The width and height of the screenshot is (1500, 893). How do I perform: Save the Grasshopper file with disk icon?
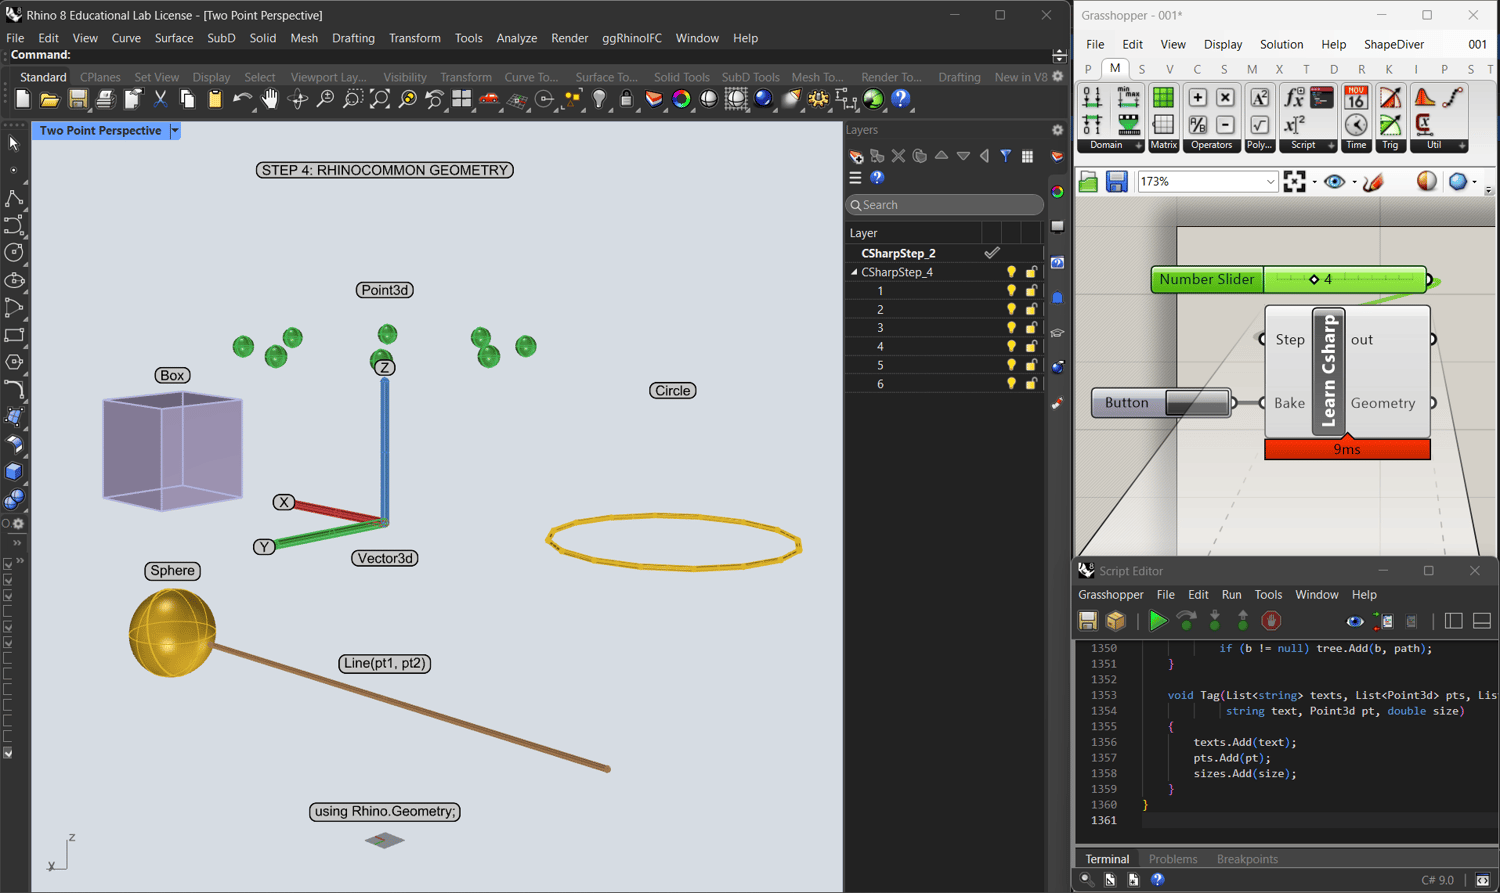click(1116, 182)
